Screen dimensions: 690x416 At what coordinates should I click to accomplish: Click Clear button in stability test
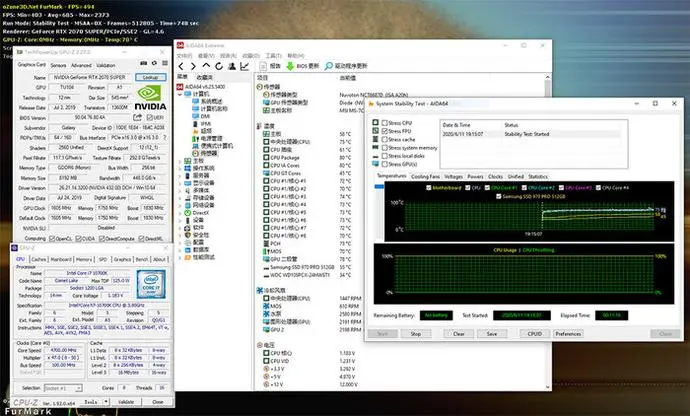coord(459,334)
